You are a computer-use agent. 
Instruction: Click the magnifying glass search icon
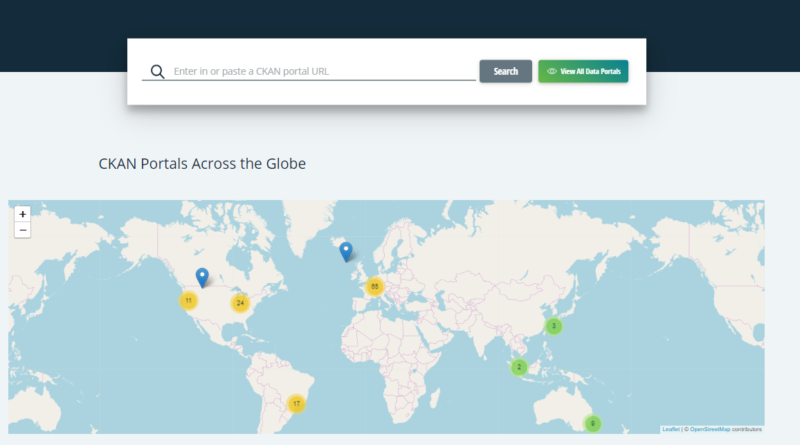157,71
